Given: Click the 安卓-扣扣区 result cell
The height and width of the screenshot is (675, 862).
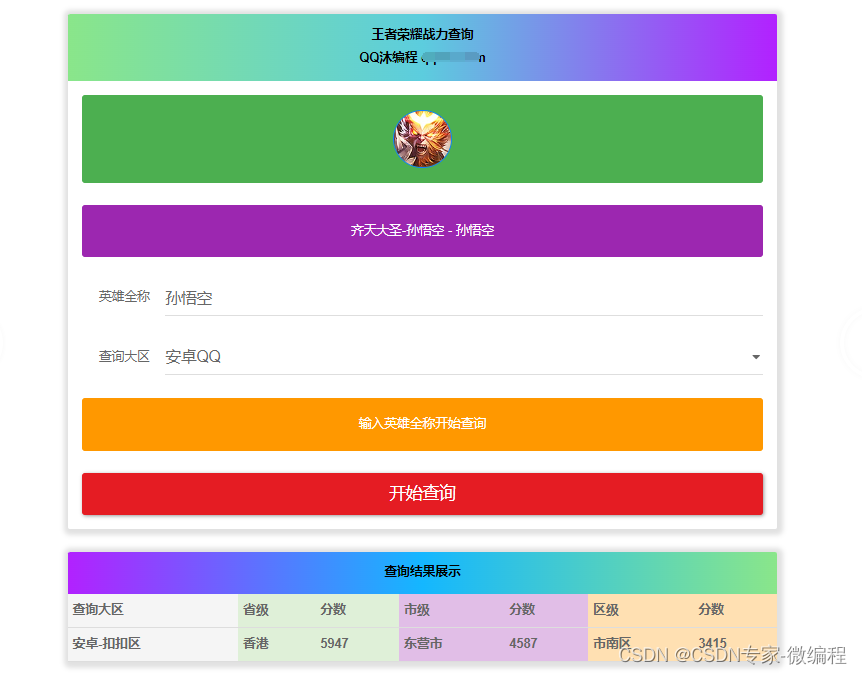Looking at the screenshot, I should click(103, 644).
